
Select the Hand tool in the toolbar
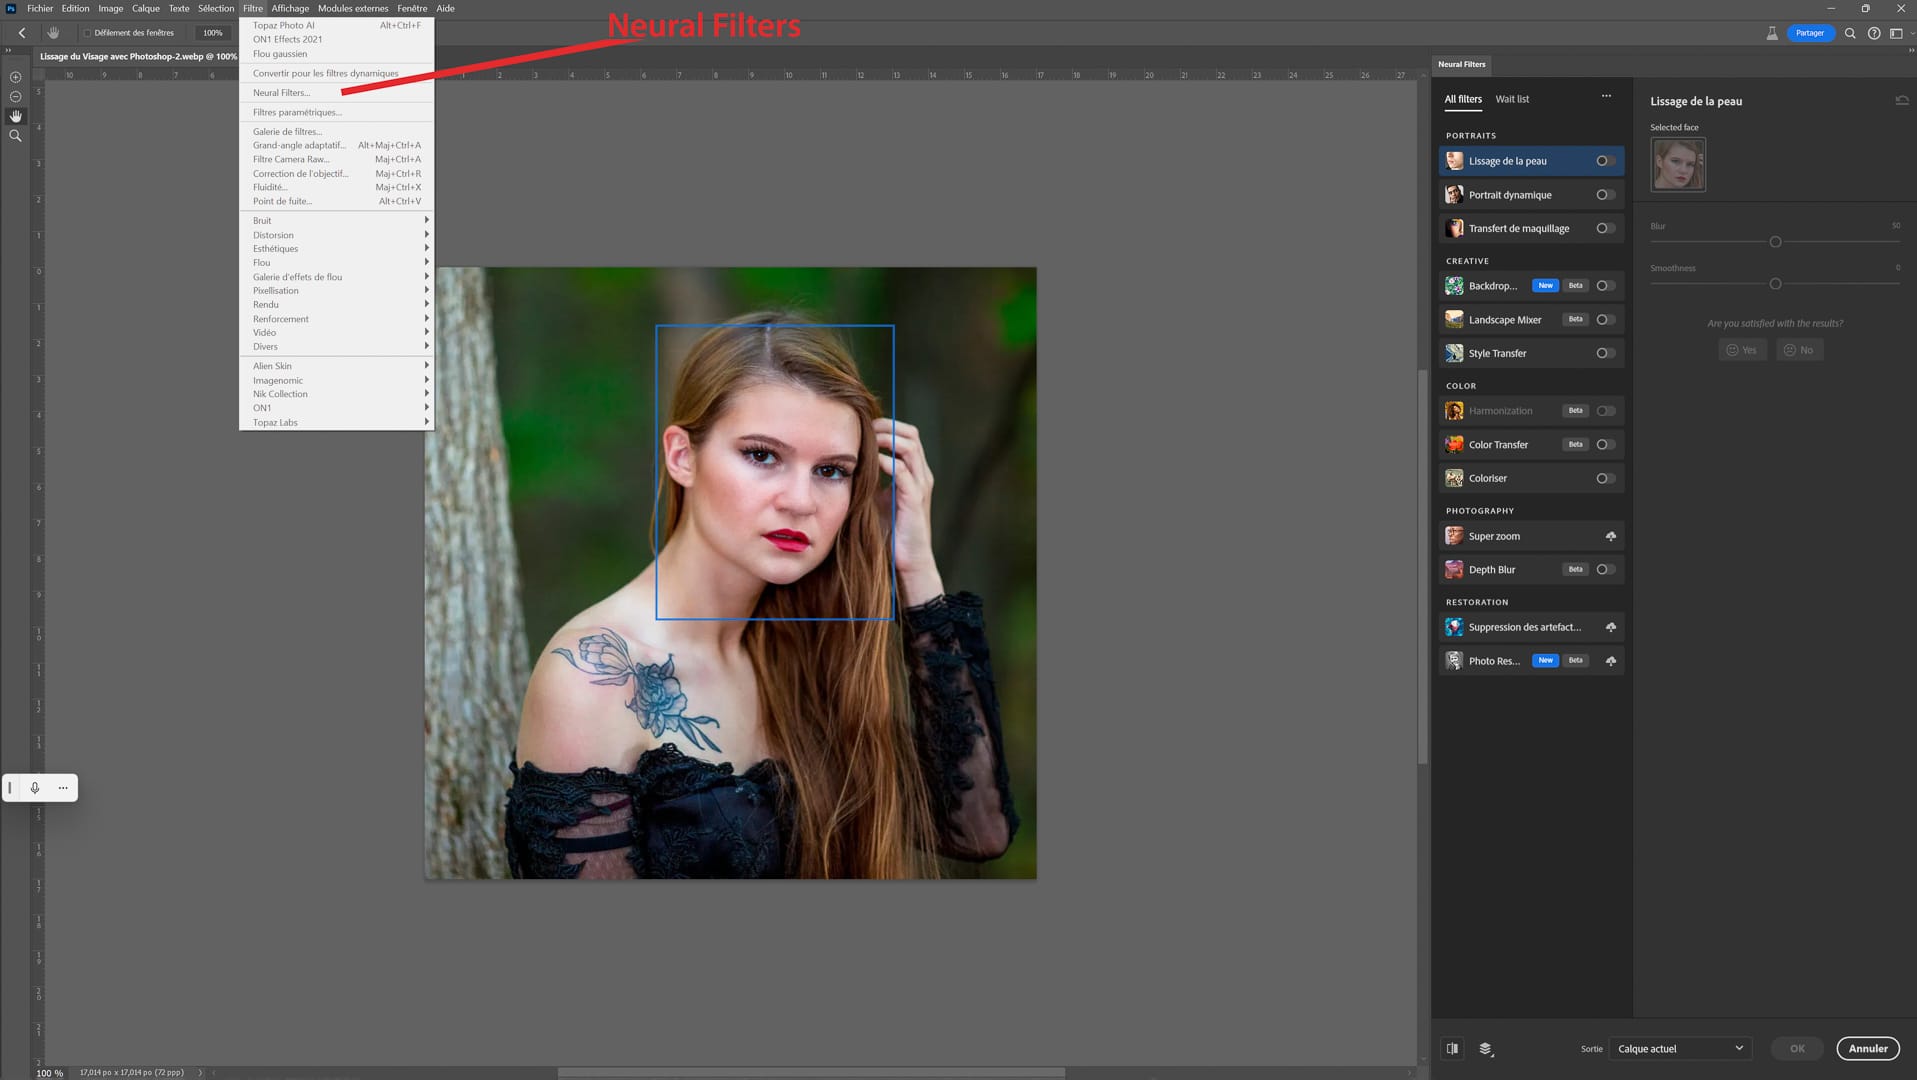click(x=15, y=116)
